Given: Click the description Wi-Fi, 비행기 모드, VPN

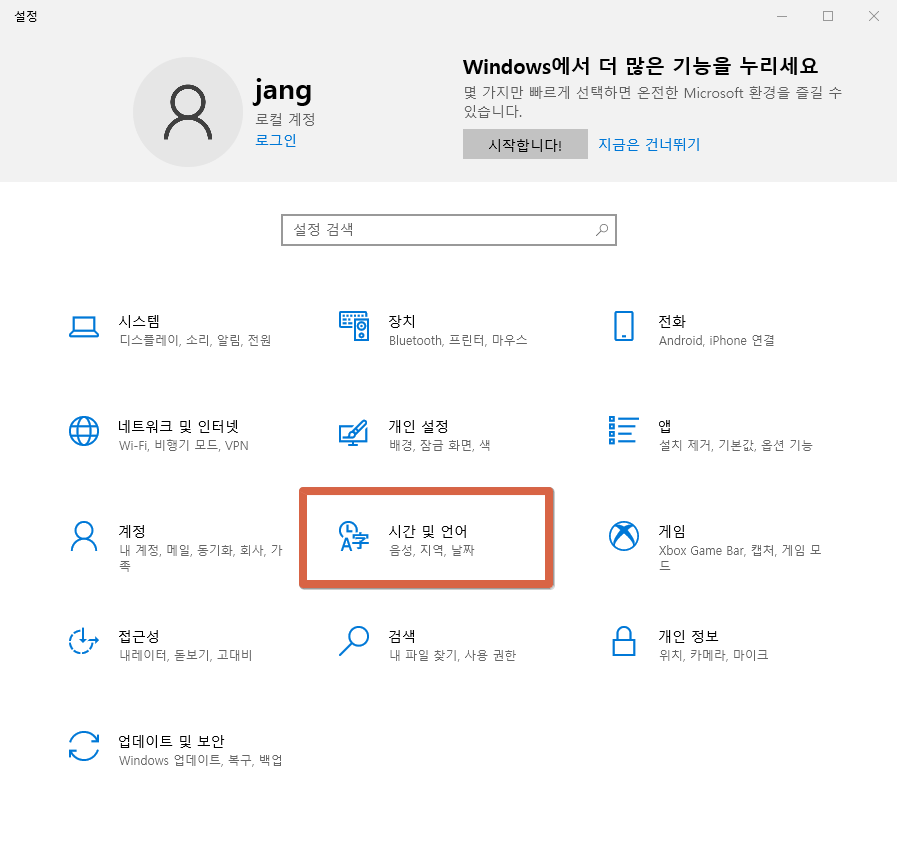Looking at the screenshot, I should tap(184, 446).
